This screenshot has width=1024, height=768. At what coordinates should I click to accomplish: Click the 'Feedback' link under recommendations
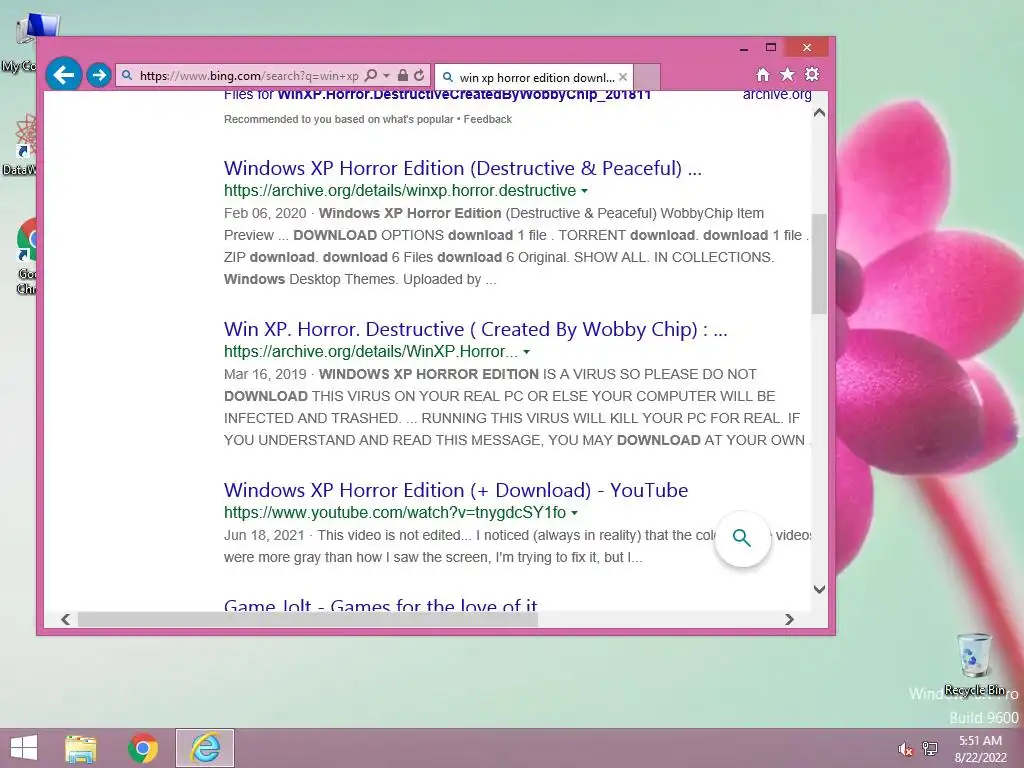click(487, 120)
